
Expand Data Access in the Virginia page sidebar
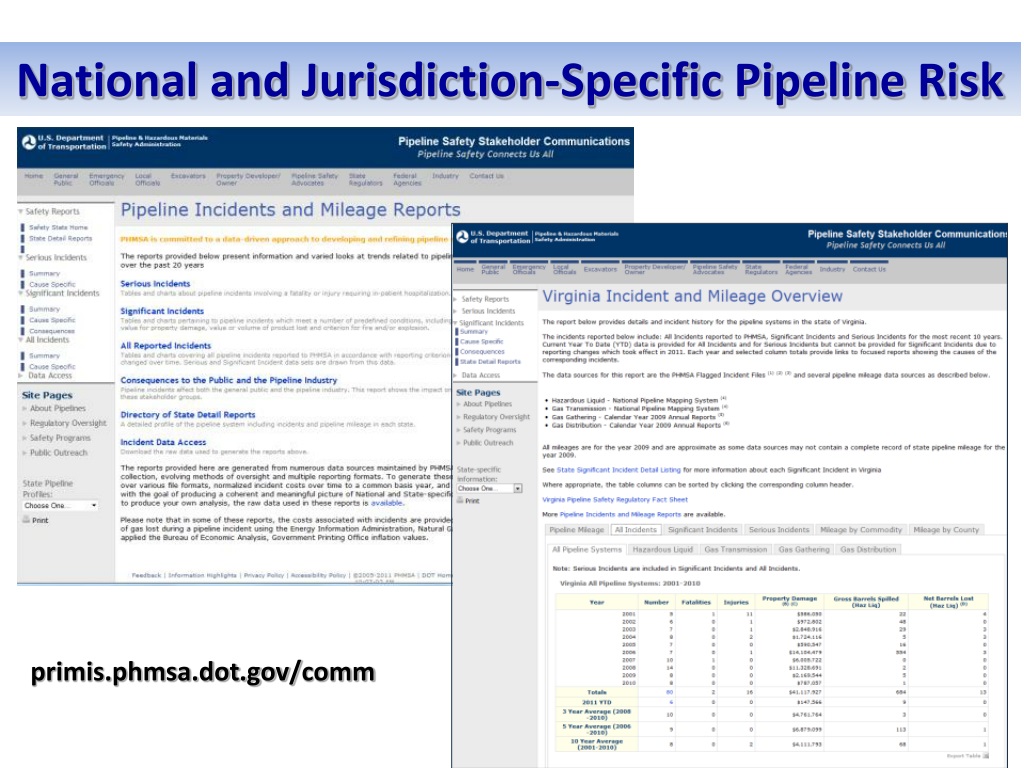(456, 376)
